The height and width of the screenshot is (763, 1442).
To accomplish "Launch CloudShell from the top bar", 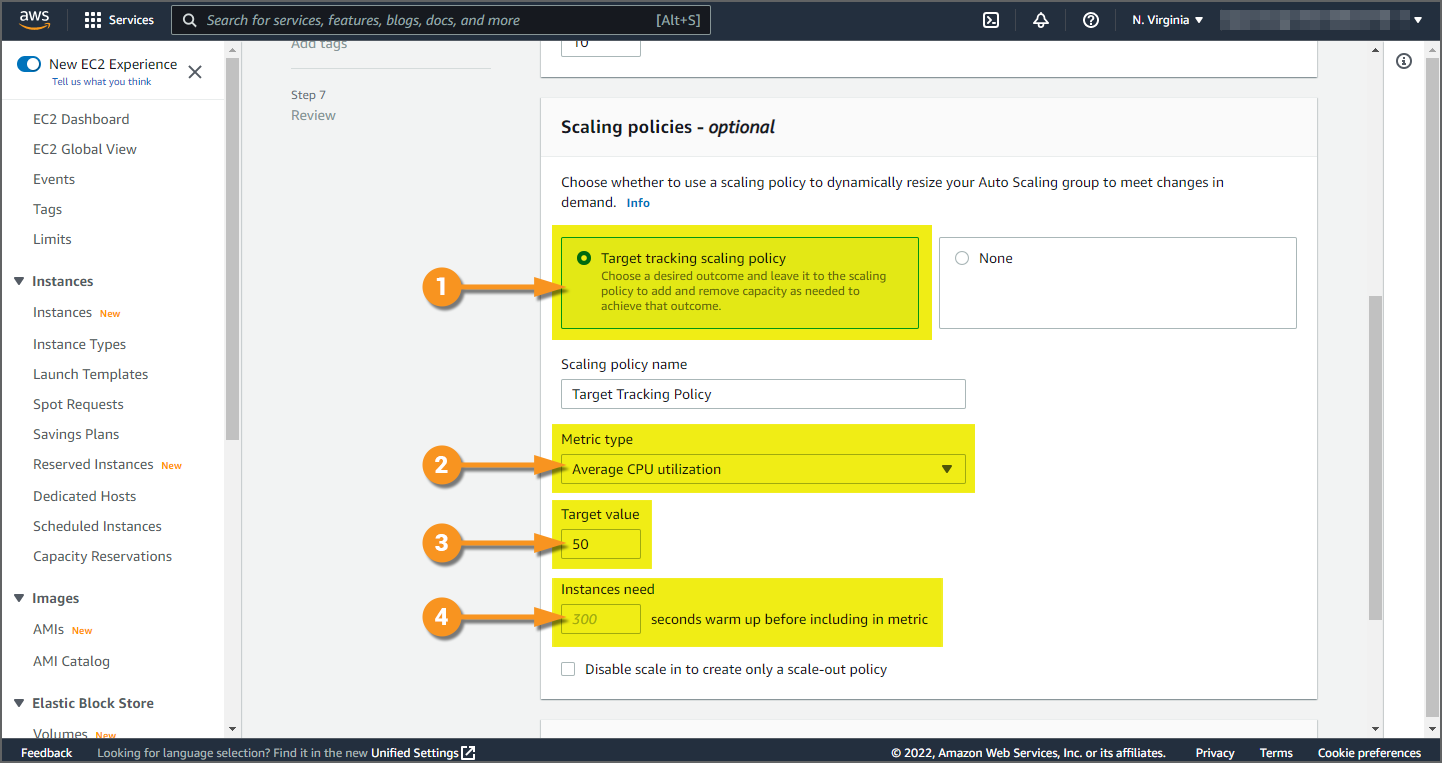I will 991,20.
